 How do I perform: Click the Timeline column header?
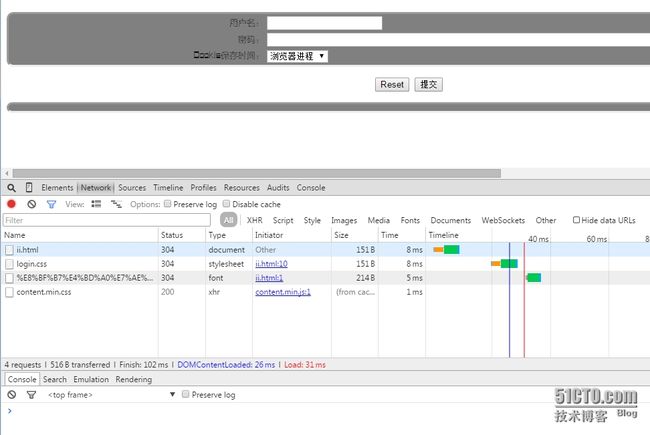[x=444, y=235]
